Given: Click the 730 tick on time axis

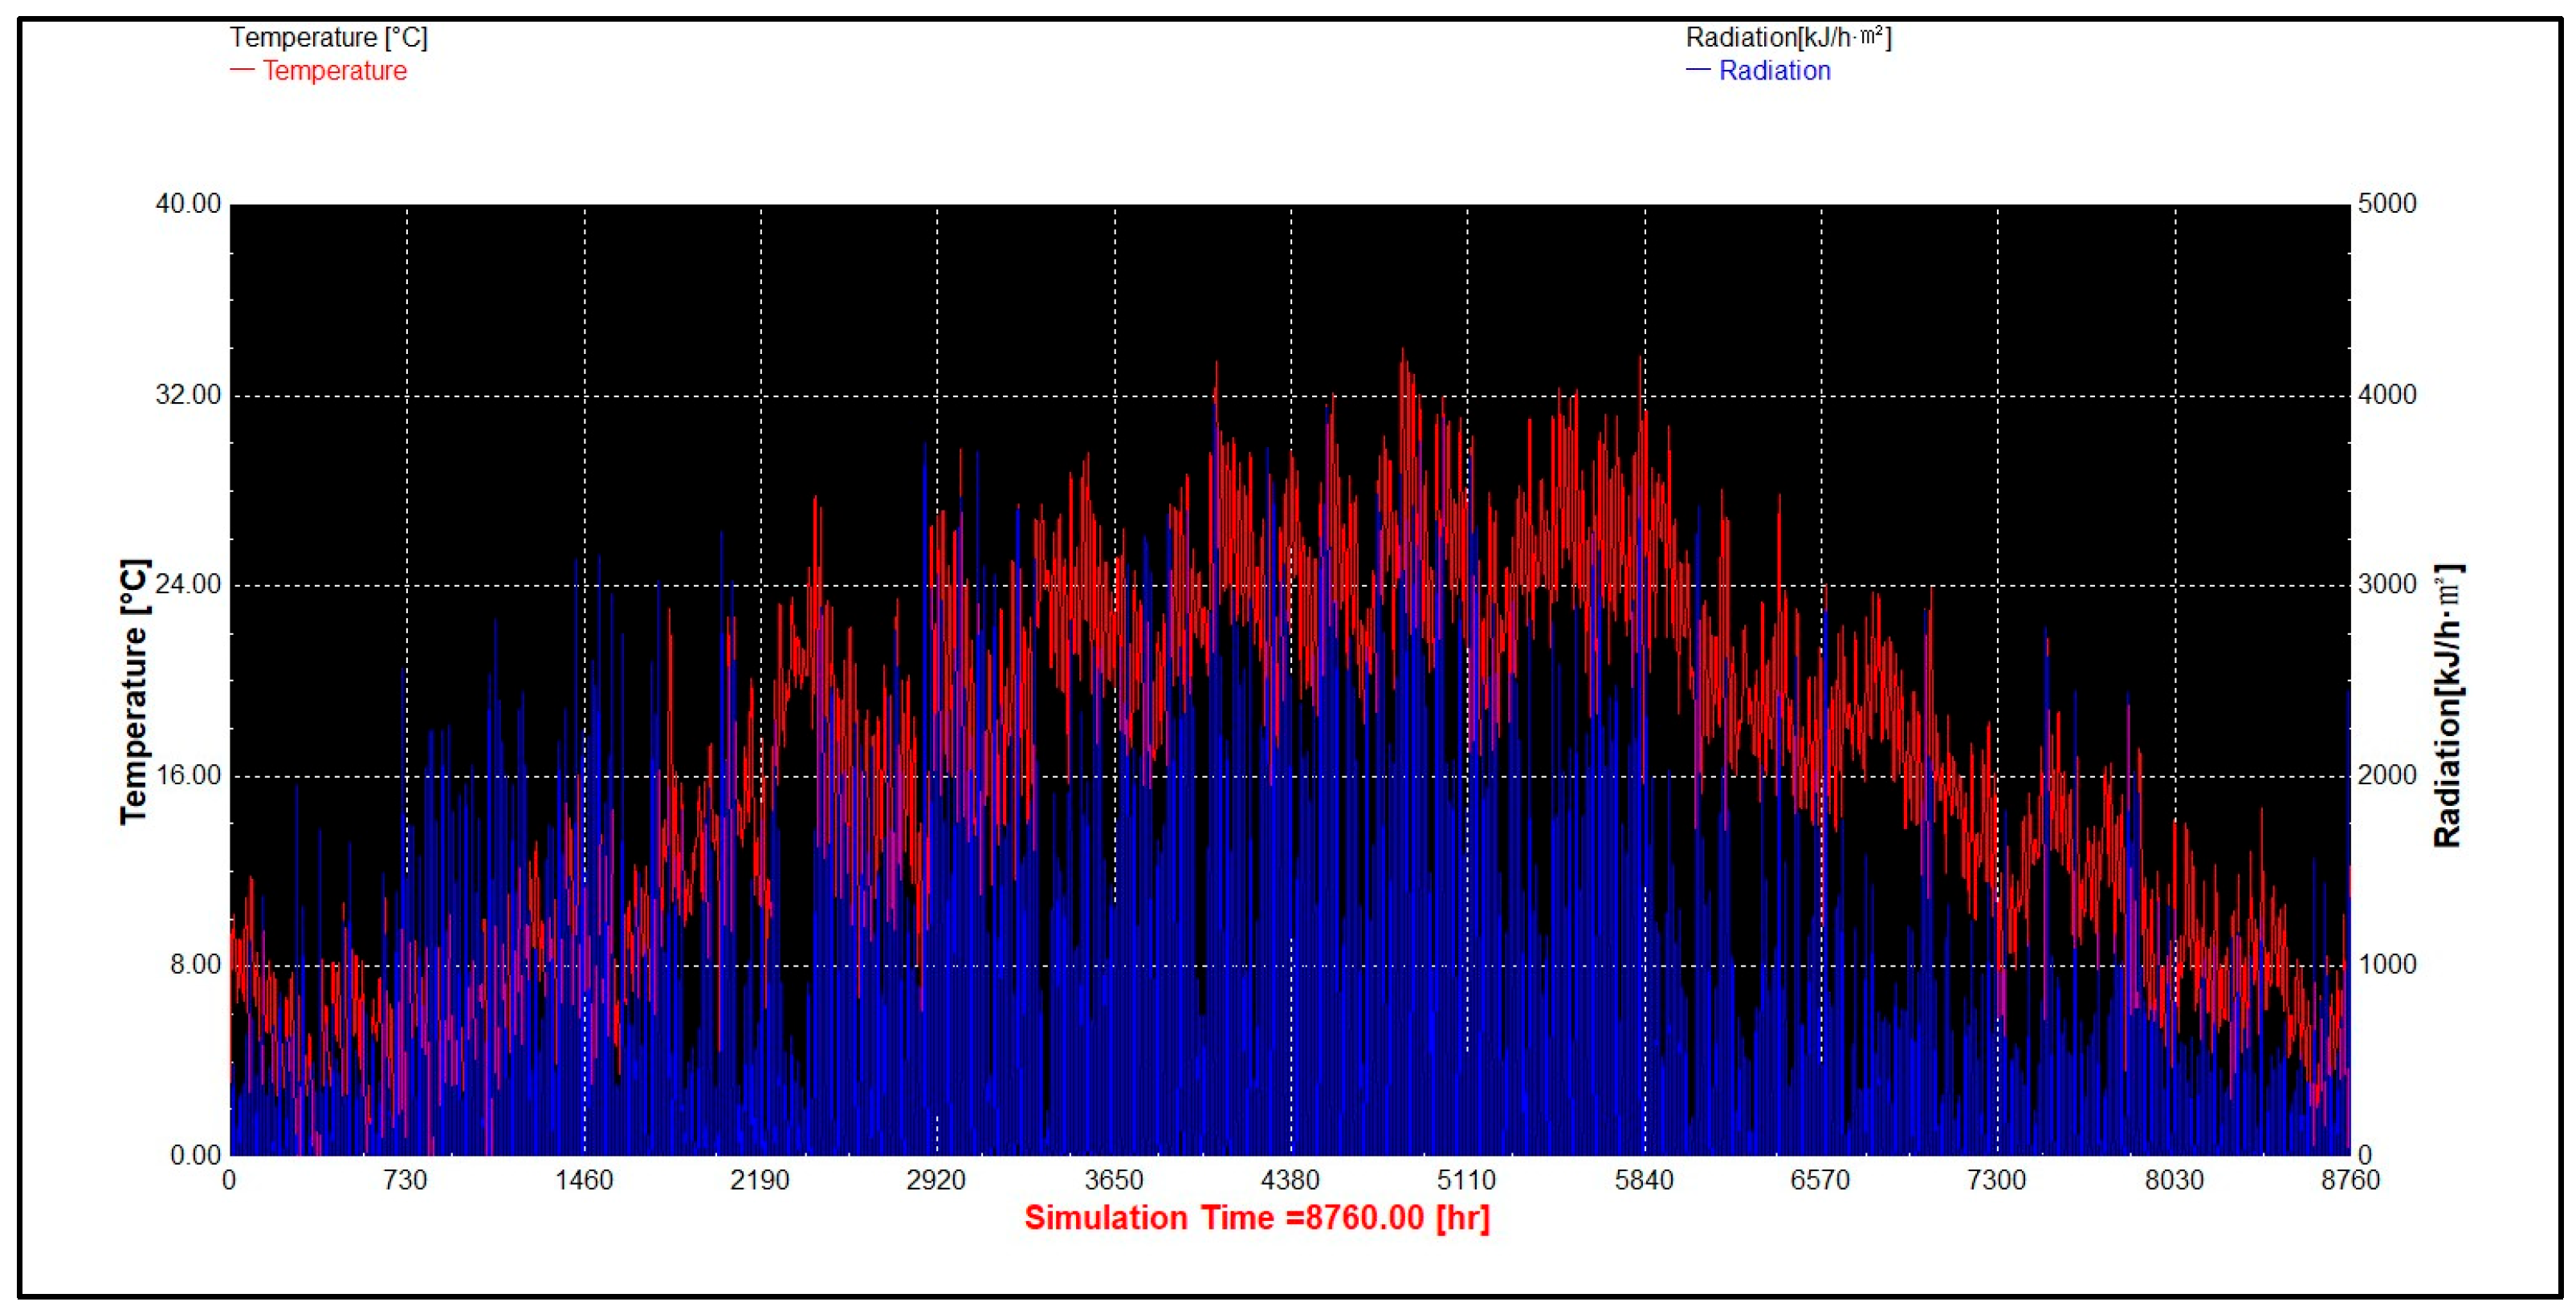Looking at the screenshot, I should pyautogui.click(x=405, y=1181).
